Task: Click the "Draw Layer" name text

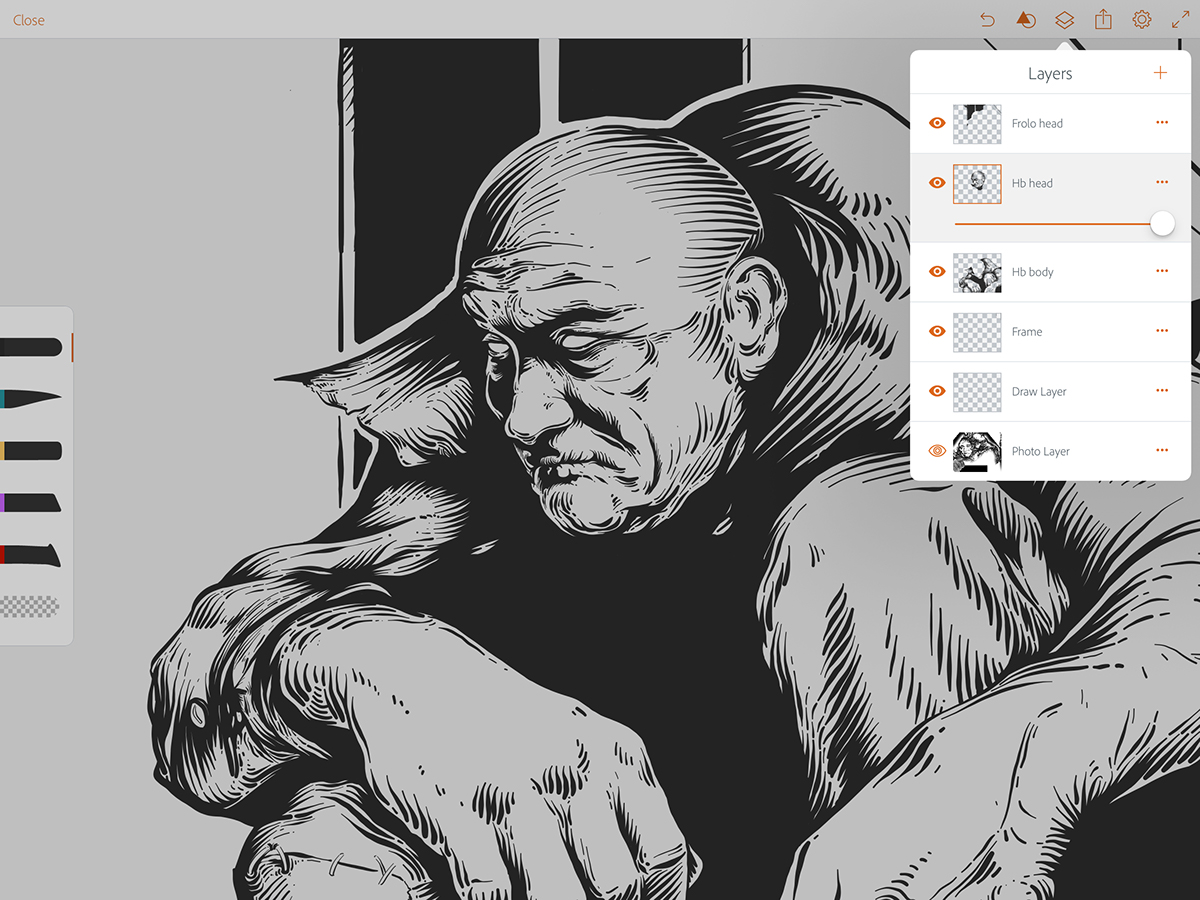Action: coord(1039,392)
